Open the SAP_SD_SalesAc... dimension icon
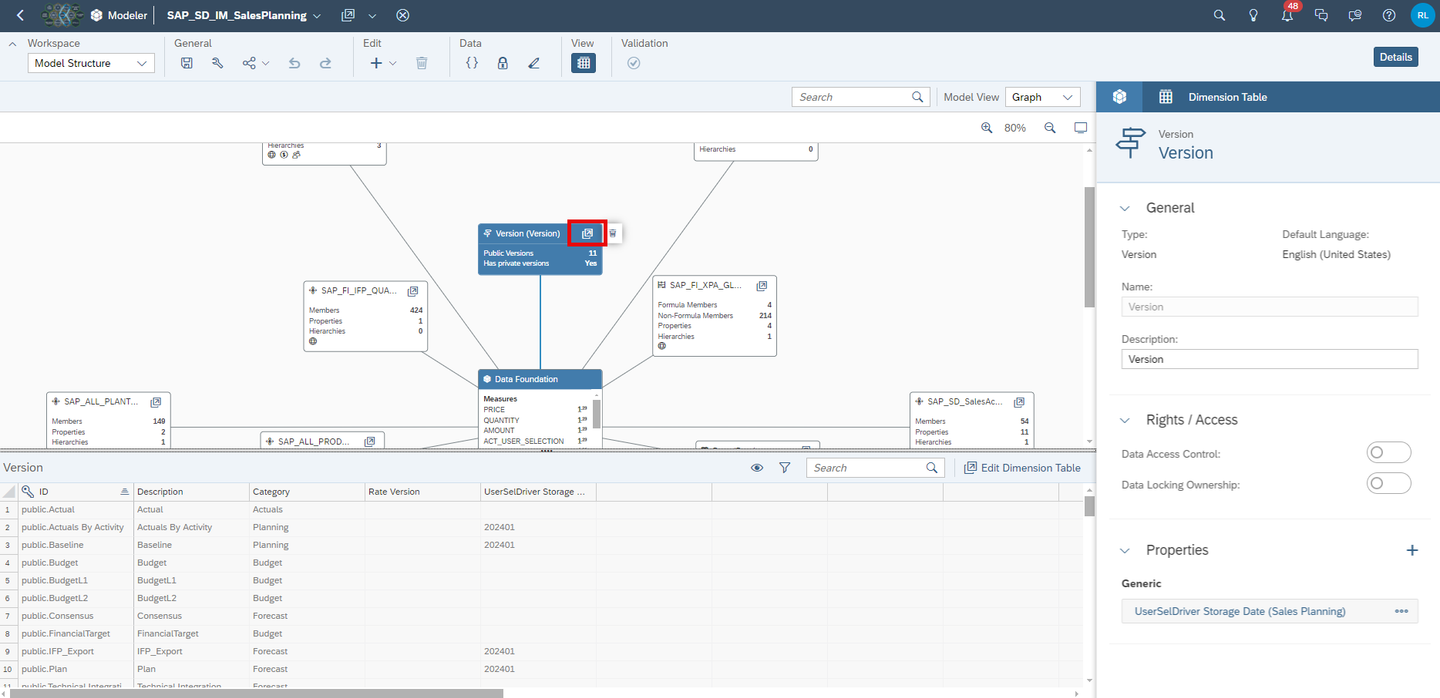This screenshot has width=1440, height=698. (x=1018, y=401)
